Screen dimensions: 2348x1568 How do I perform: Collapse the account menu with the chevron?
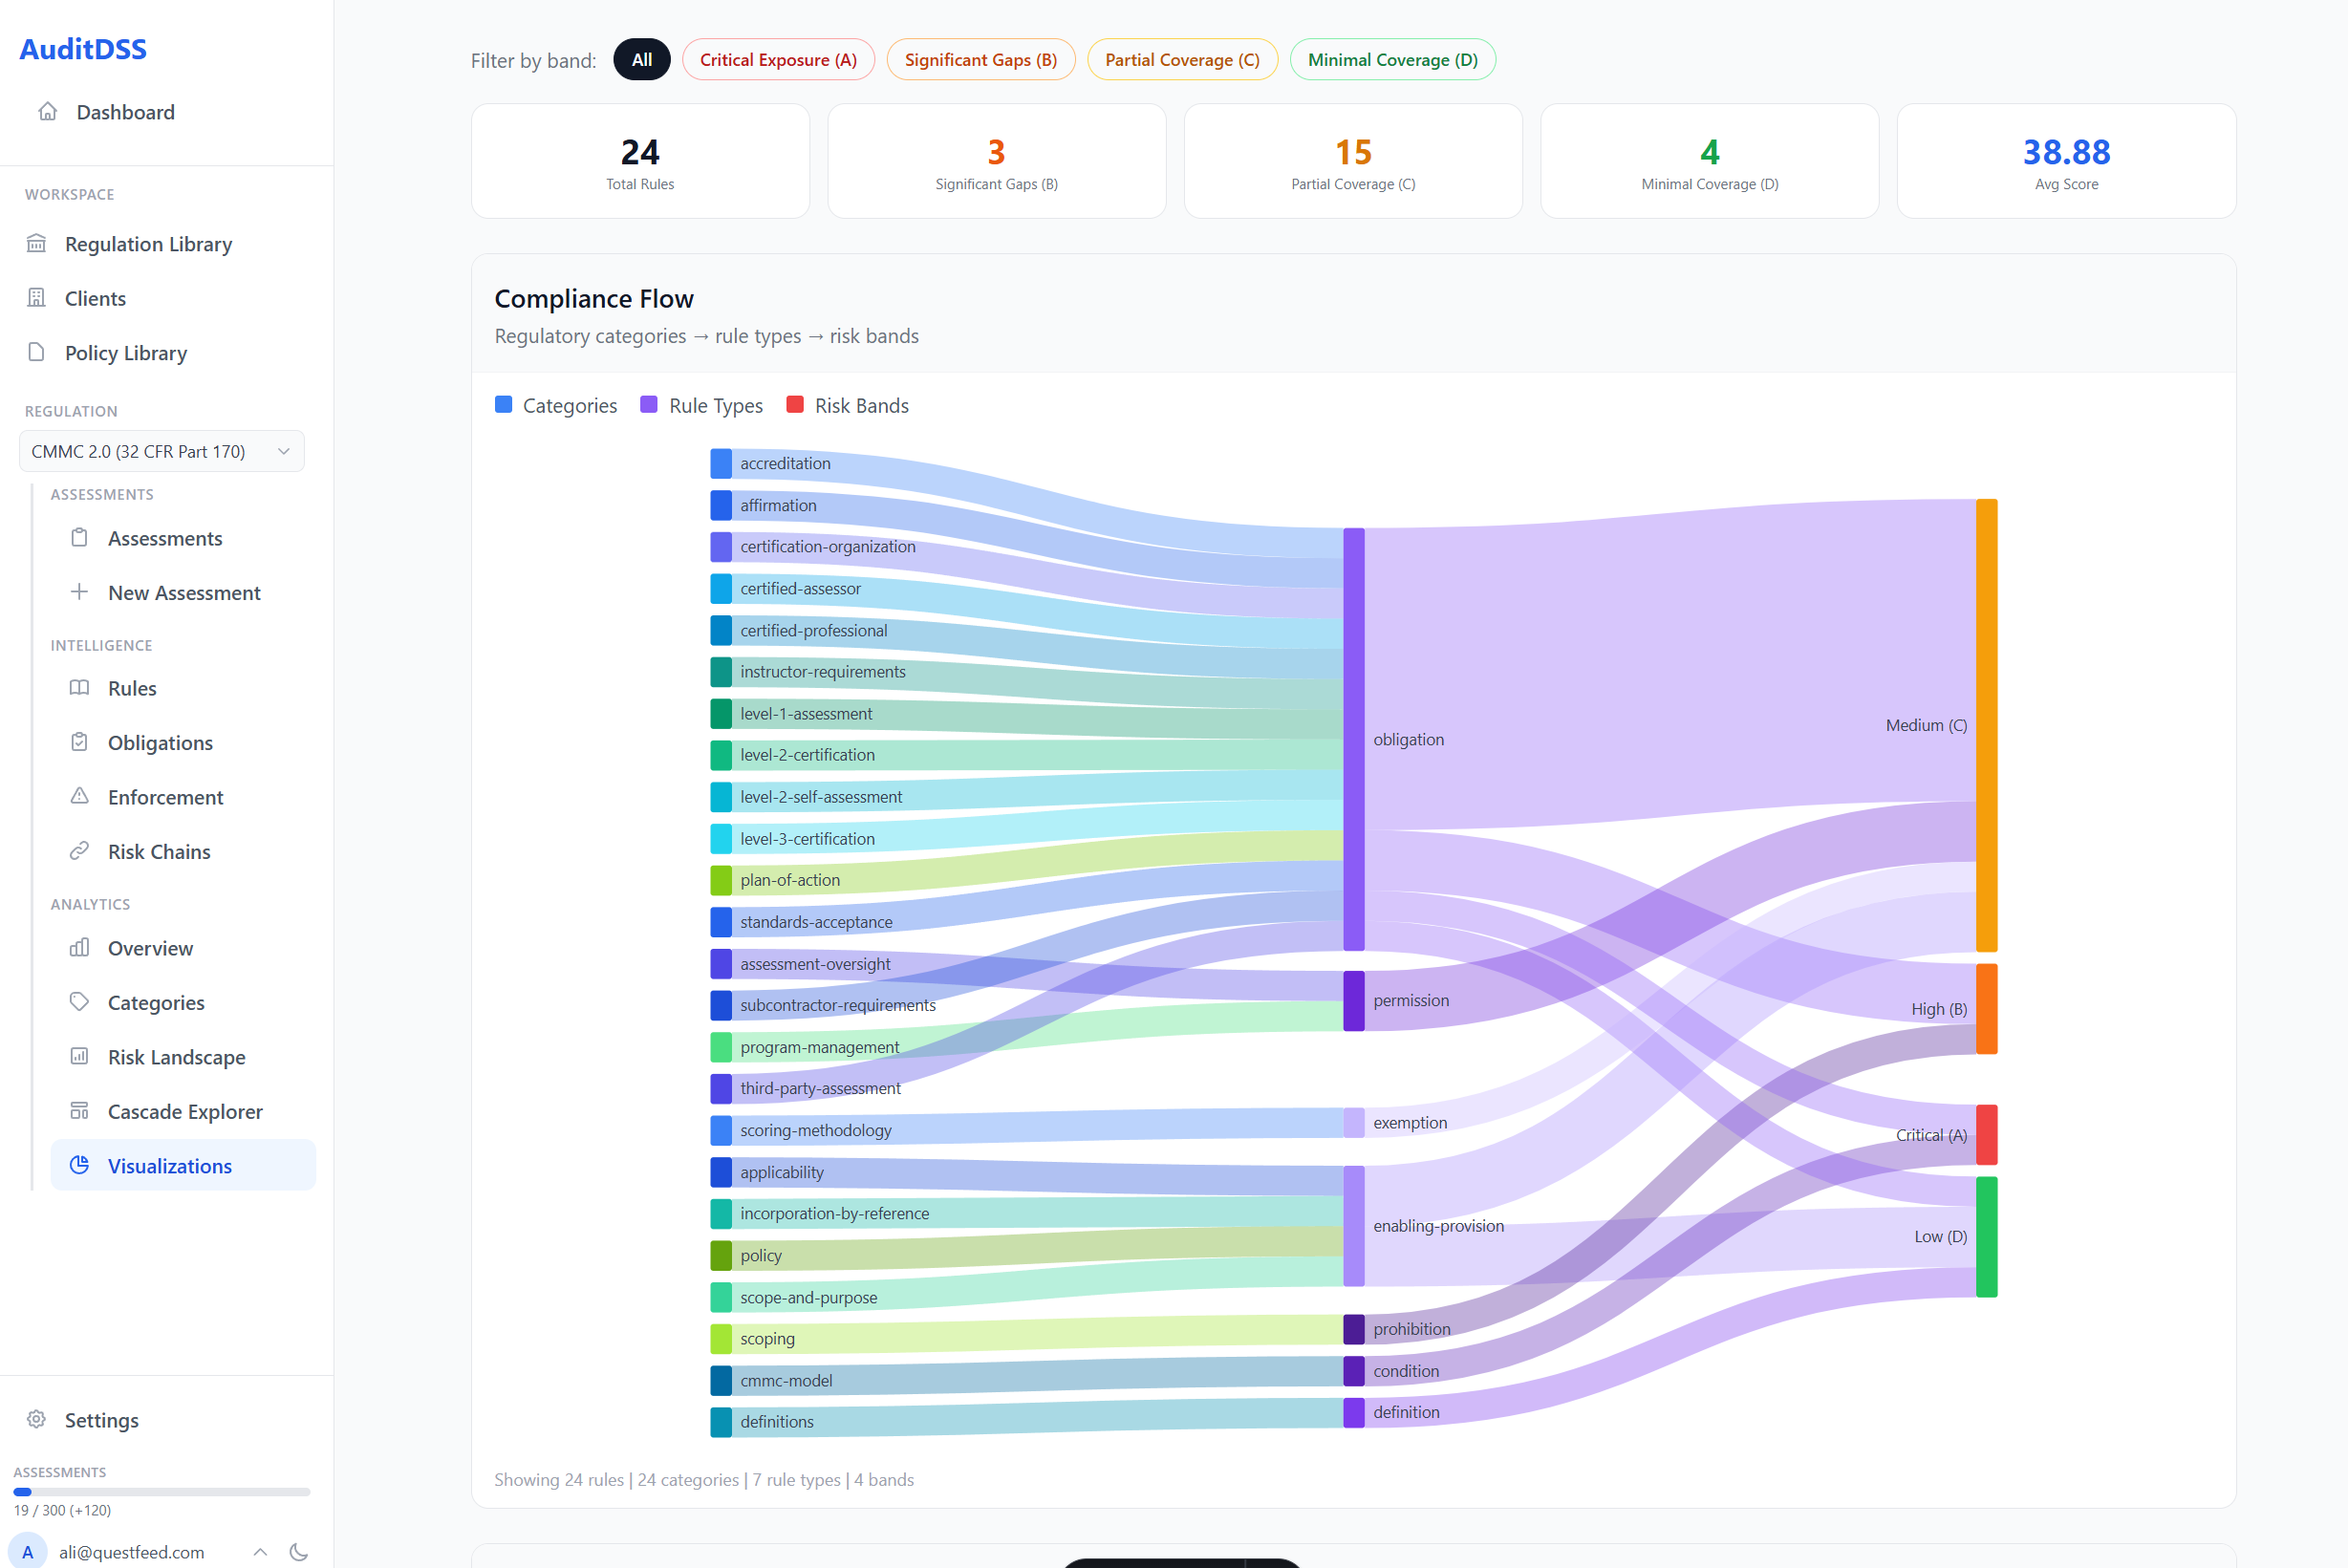[x=260, y=1552]
